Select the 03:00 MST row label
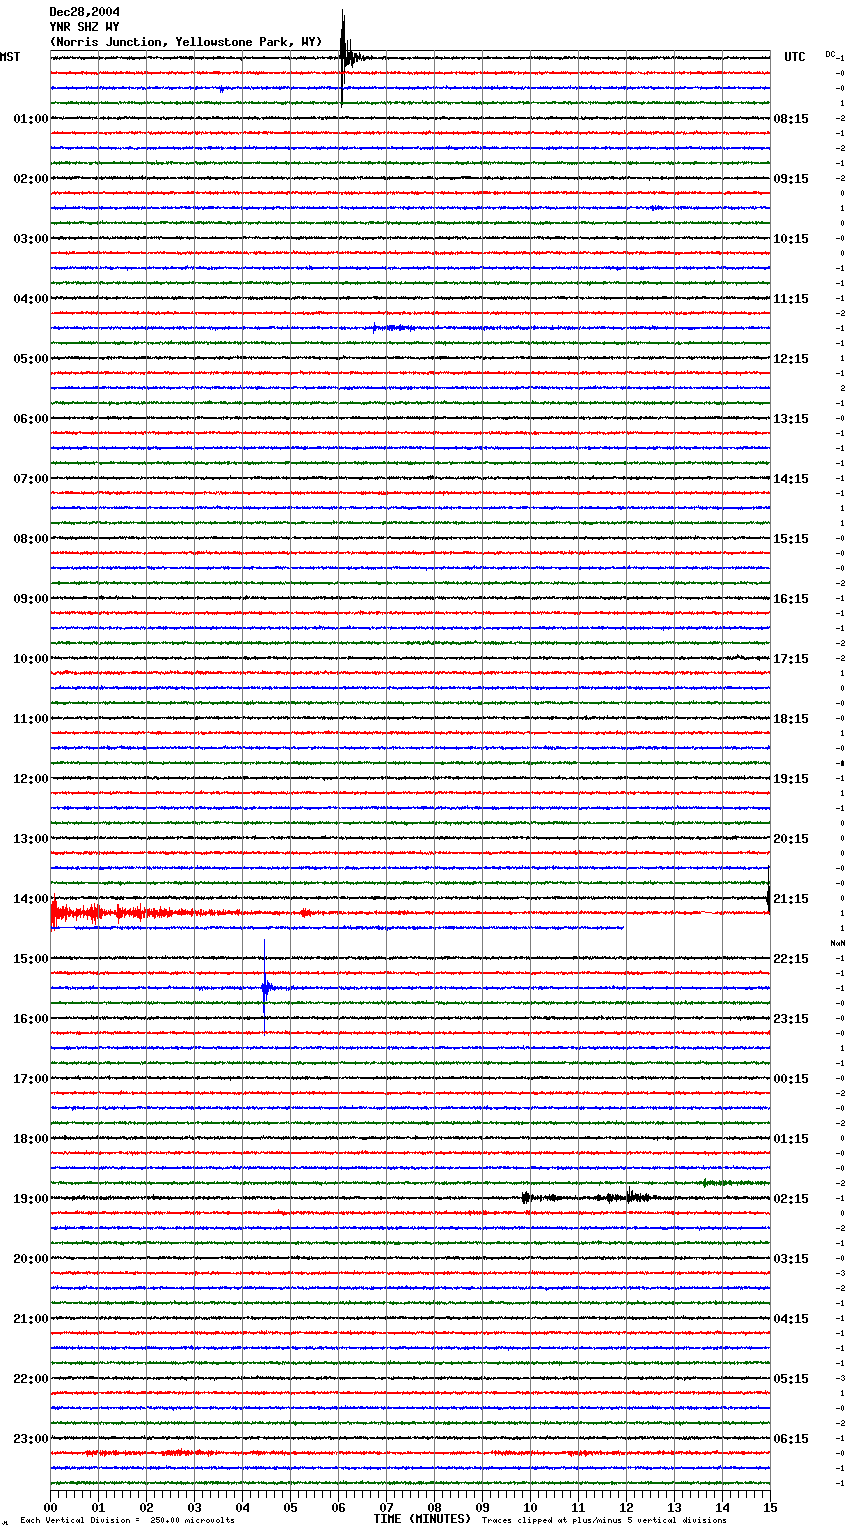850x1534 pixels. tap(30, 239)
